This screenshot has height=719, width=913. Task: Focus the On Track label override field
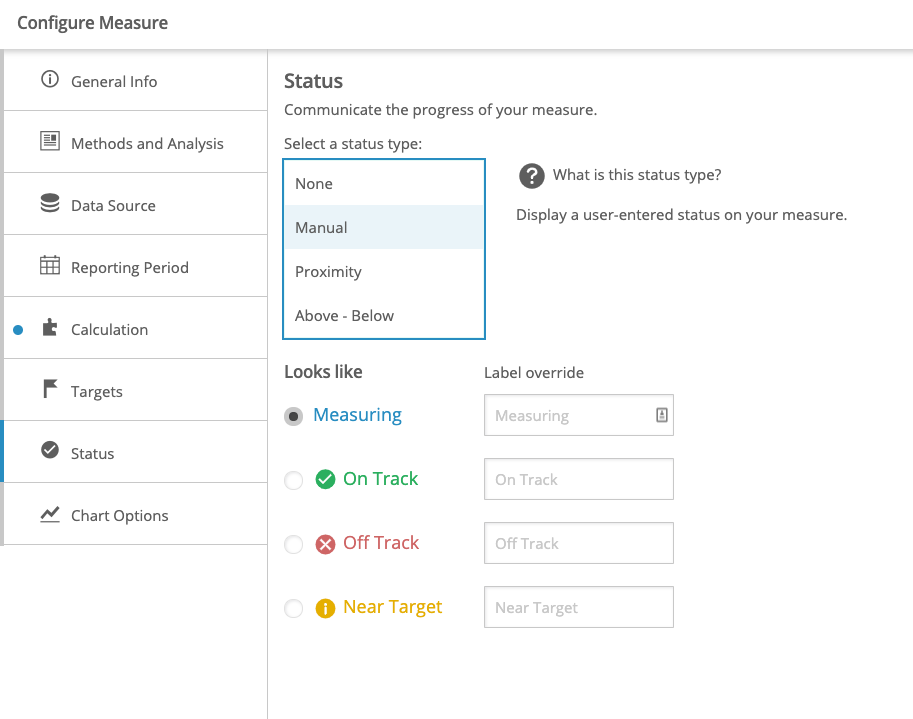[x=579, y=479]
